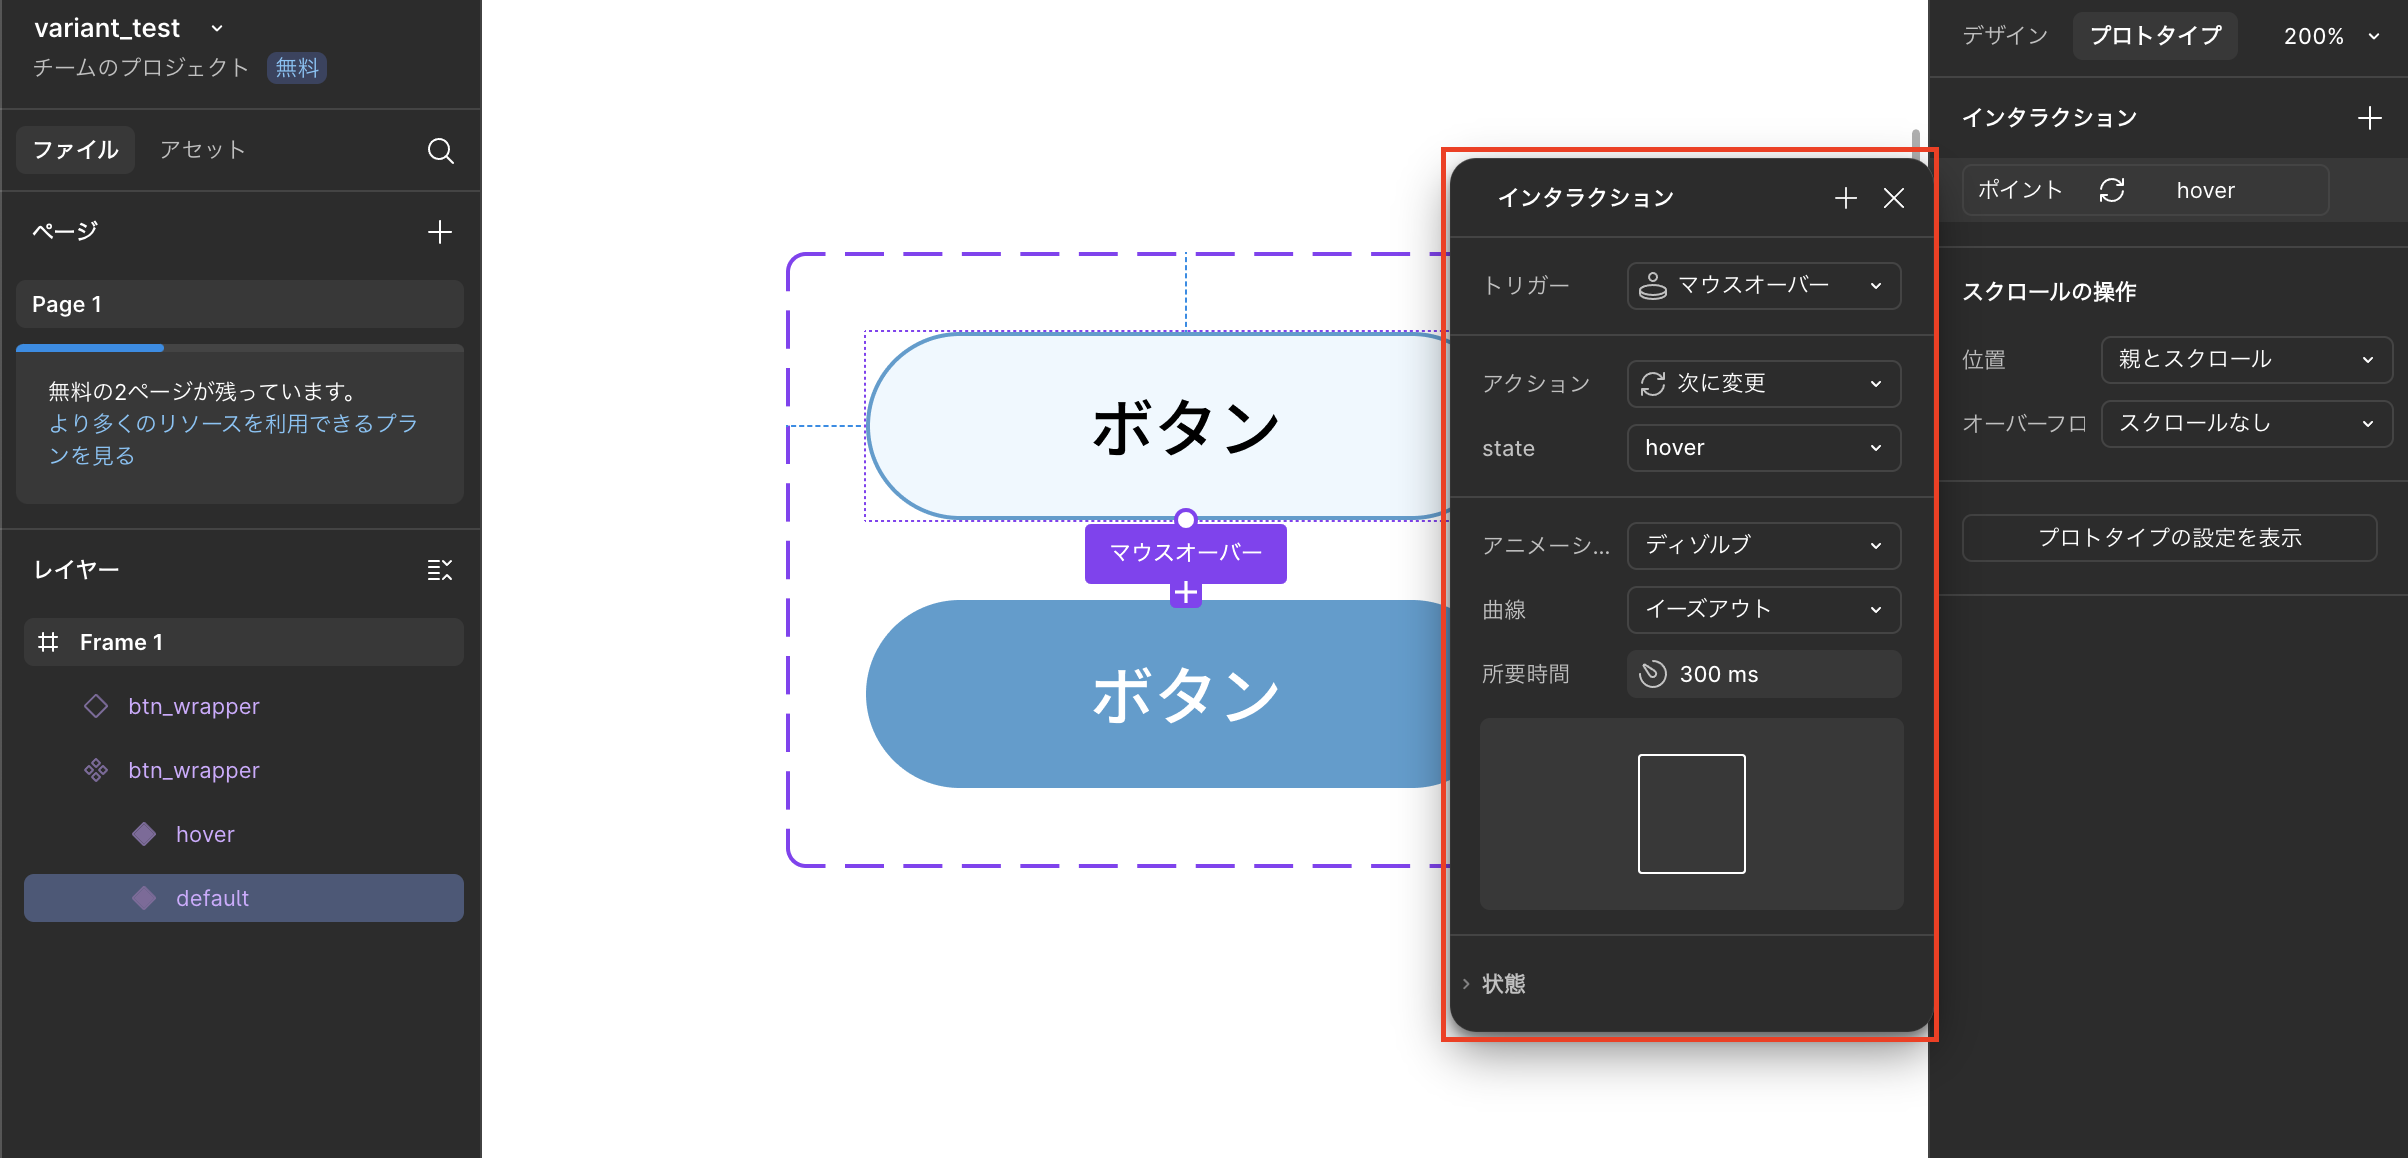The height and width of the screenshot is (1158, 2408).
Task: Add a new page with plus icon
Action: [440, 232]
